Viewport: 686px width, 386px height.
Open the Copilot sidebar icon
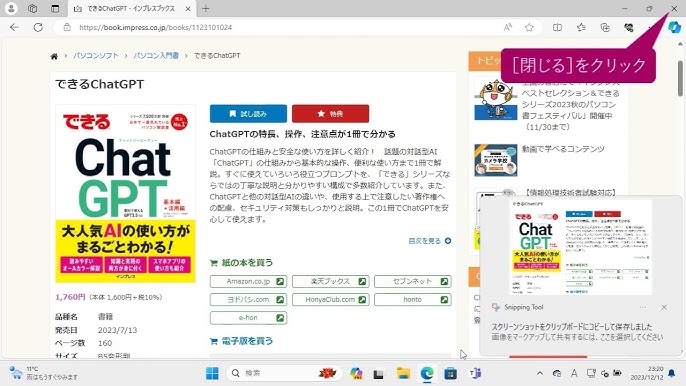pyautogui.click(x=674, y=27)
